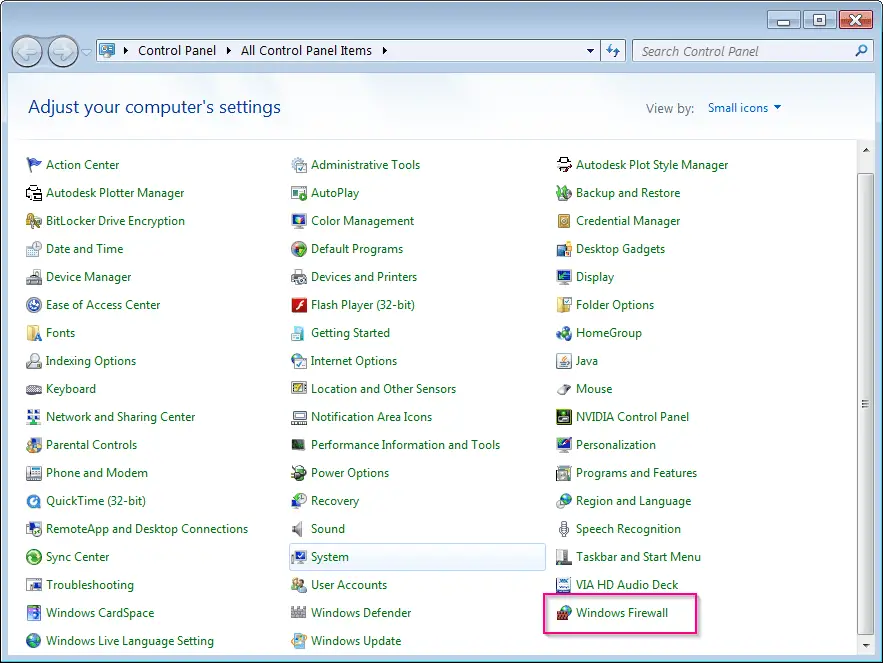Image resolution: width=883 pixels, height=663 pixels.
Task: Open the Parental Controls icon
Action: pos(34,445)
